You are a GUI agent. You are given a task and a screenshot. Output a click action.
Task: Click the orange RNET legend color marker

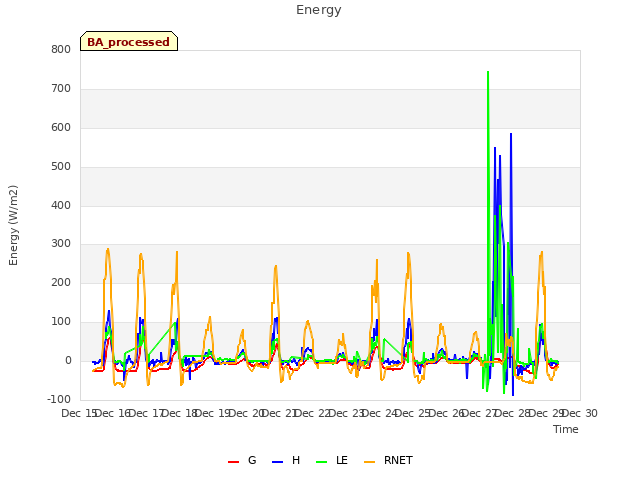369,462
